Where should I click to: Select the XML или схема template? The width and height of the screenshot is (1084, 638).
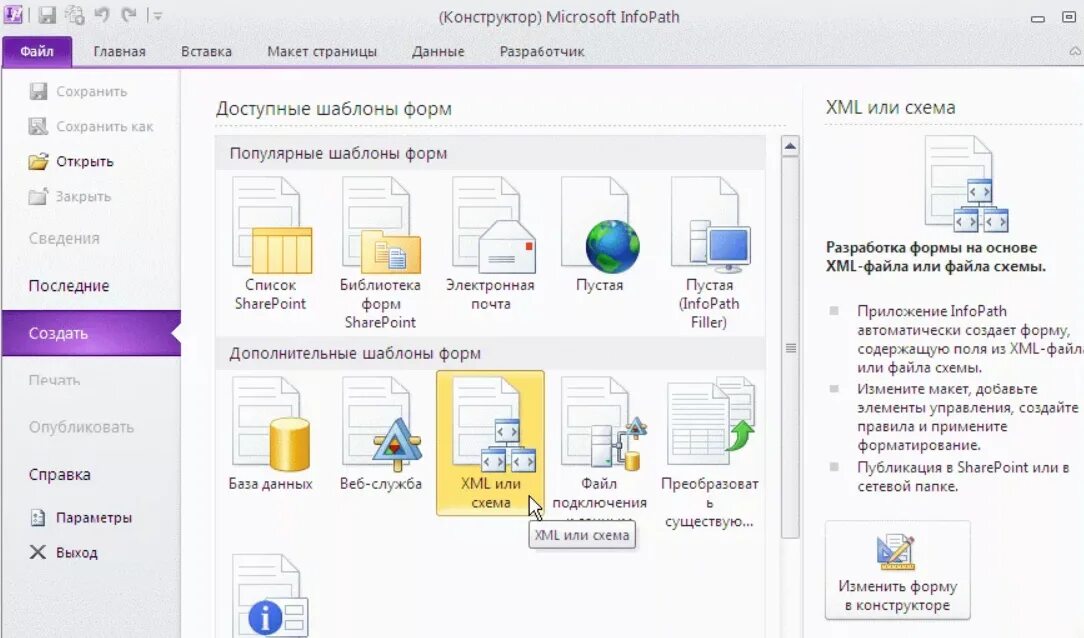[x=490, y=443]
